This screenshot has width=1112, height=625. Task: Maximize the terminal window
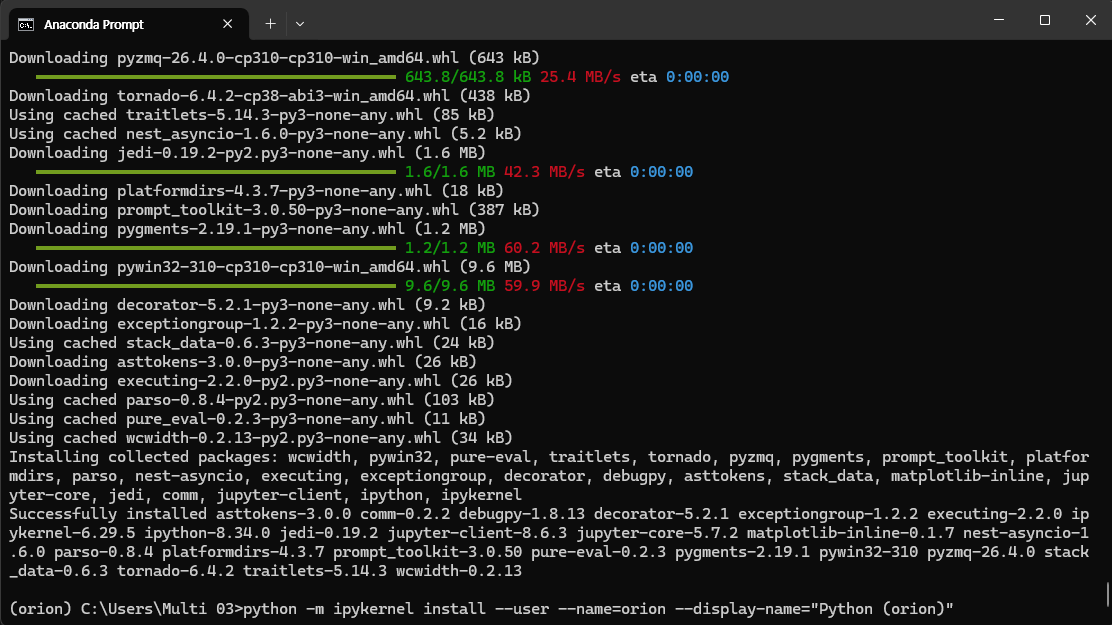click(x=1045, y=20)
